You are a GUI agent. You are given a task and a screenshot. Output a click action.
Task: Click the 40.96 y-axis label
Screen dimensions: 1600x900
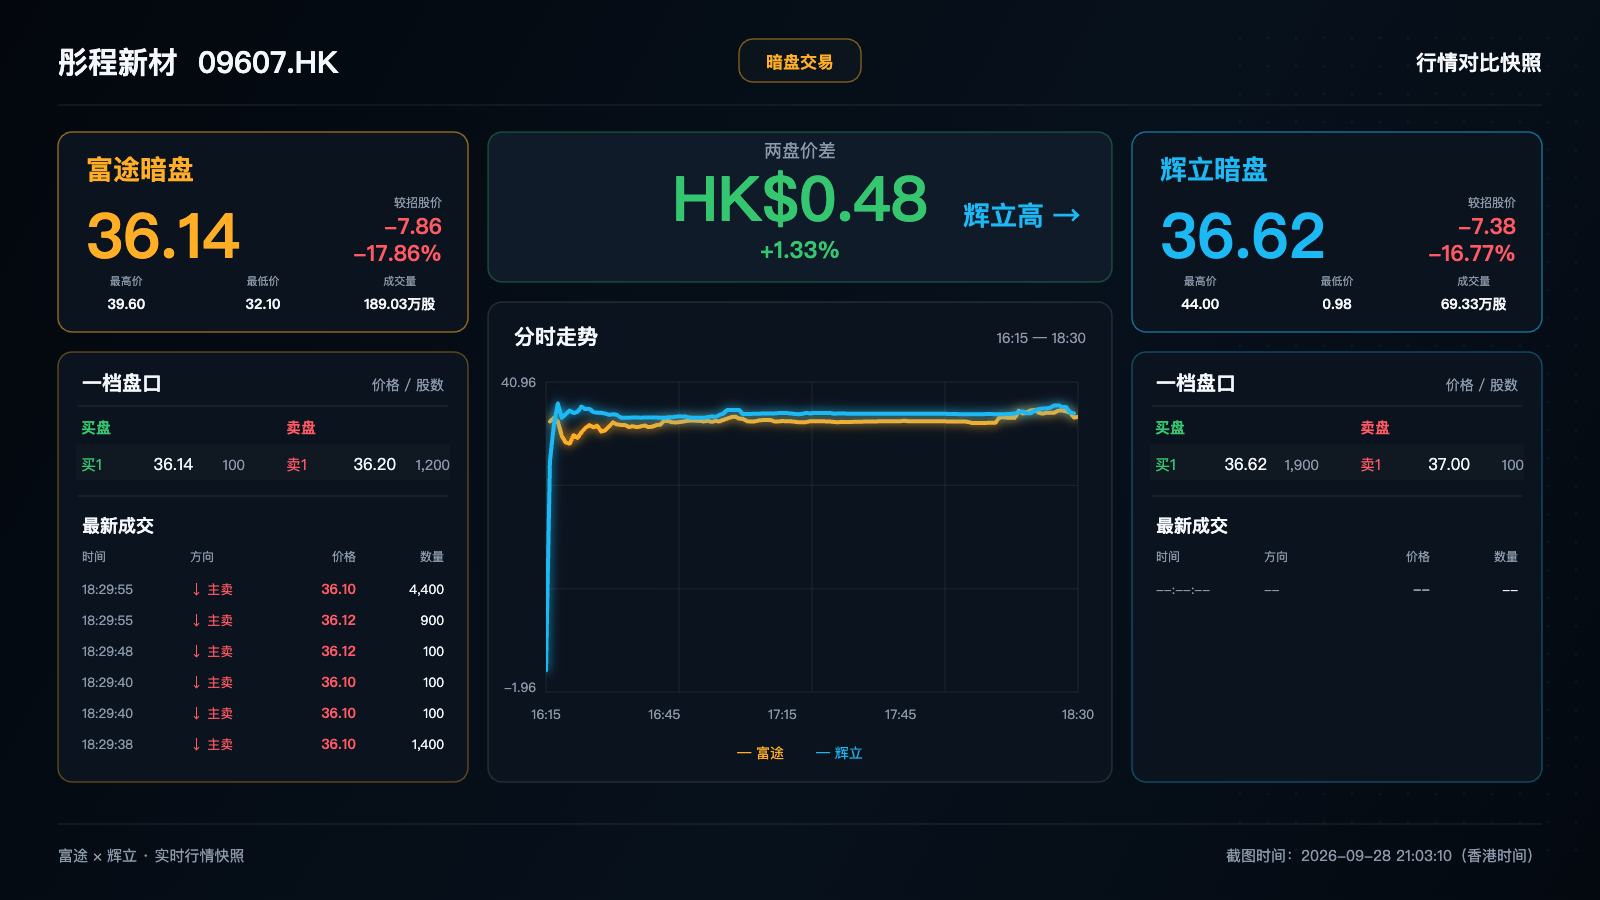[x=518, y=383]
